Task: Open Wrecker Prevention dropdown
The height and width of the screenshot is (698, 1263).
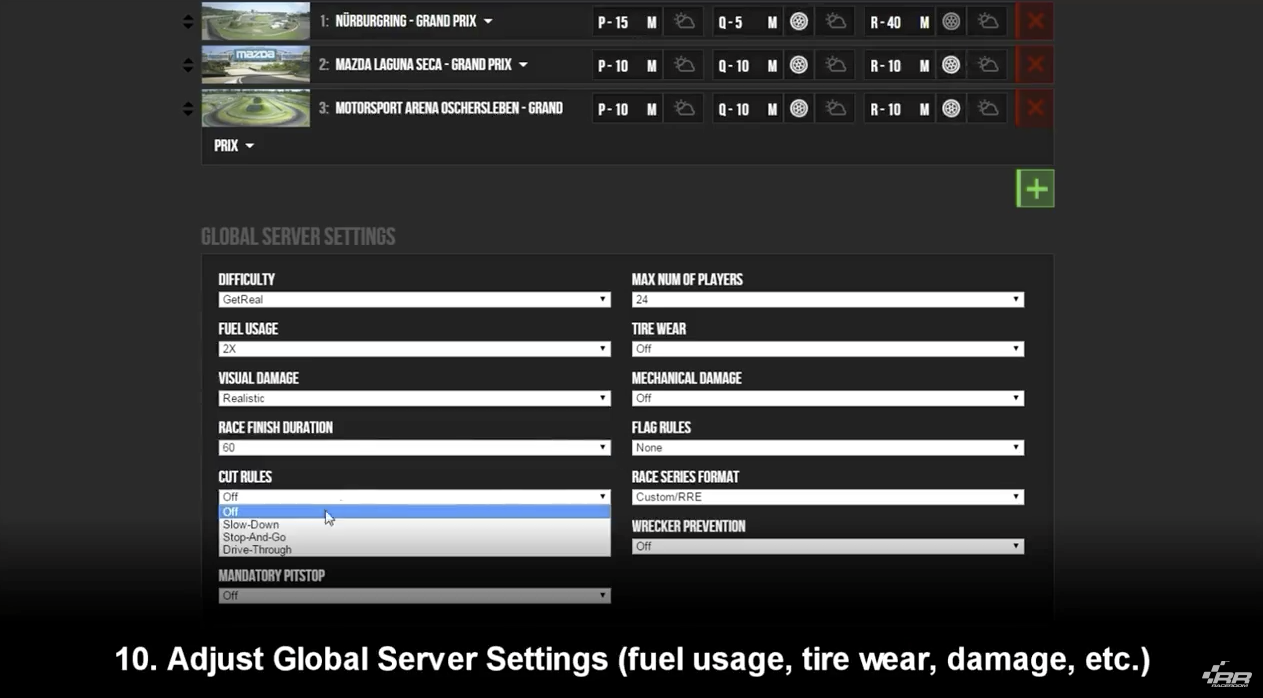Action: [828, 546]
